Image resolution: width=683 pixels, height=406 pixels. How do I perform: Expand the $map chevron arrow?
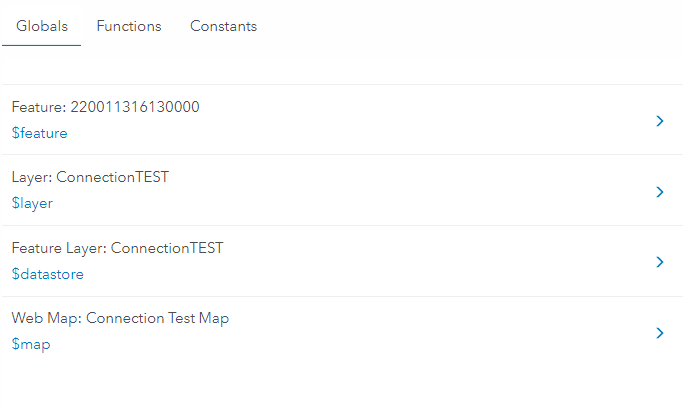659,333
